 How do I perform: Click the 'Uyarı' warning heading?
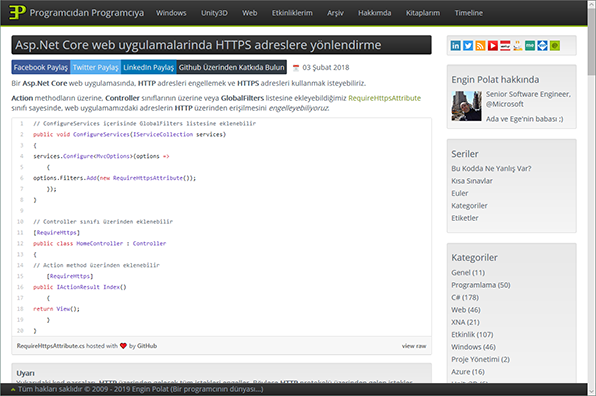point(25,373)
